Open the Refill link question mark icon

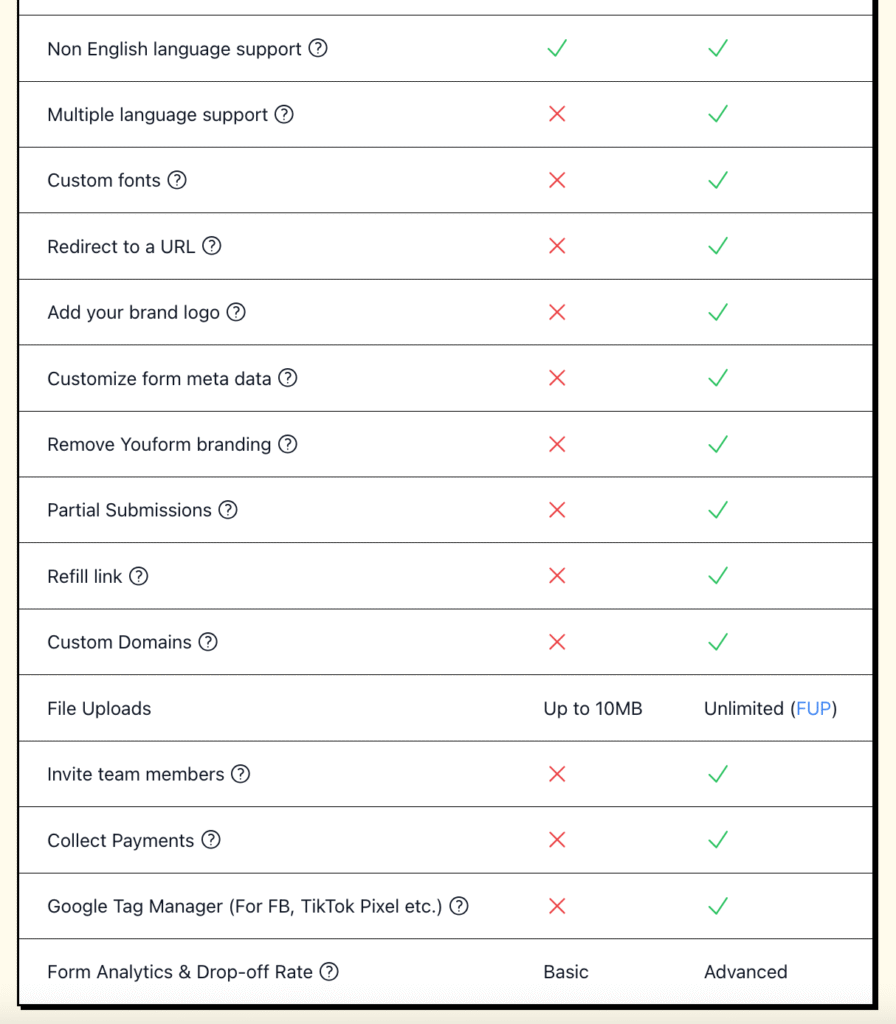click(x=138, y=576)
